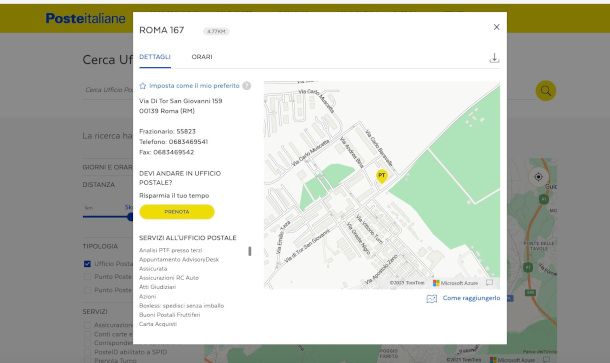The width and height of the screenshot is (610, 363).
Task: Select 'Carta Acquisti' service entry
Action: click(x=158, y=324)
